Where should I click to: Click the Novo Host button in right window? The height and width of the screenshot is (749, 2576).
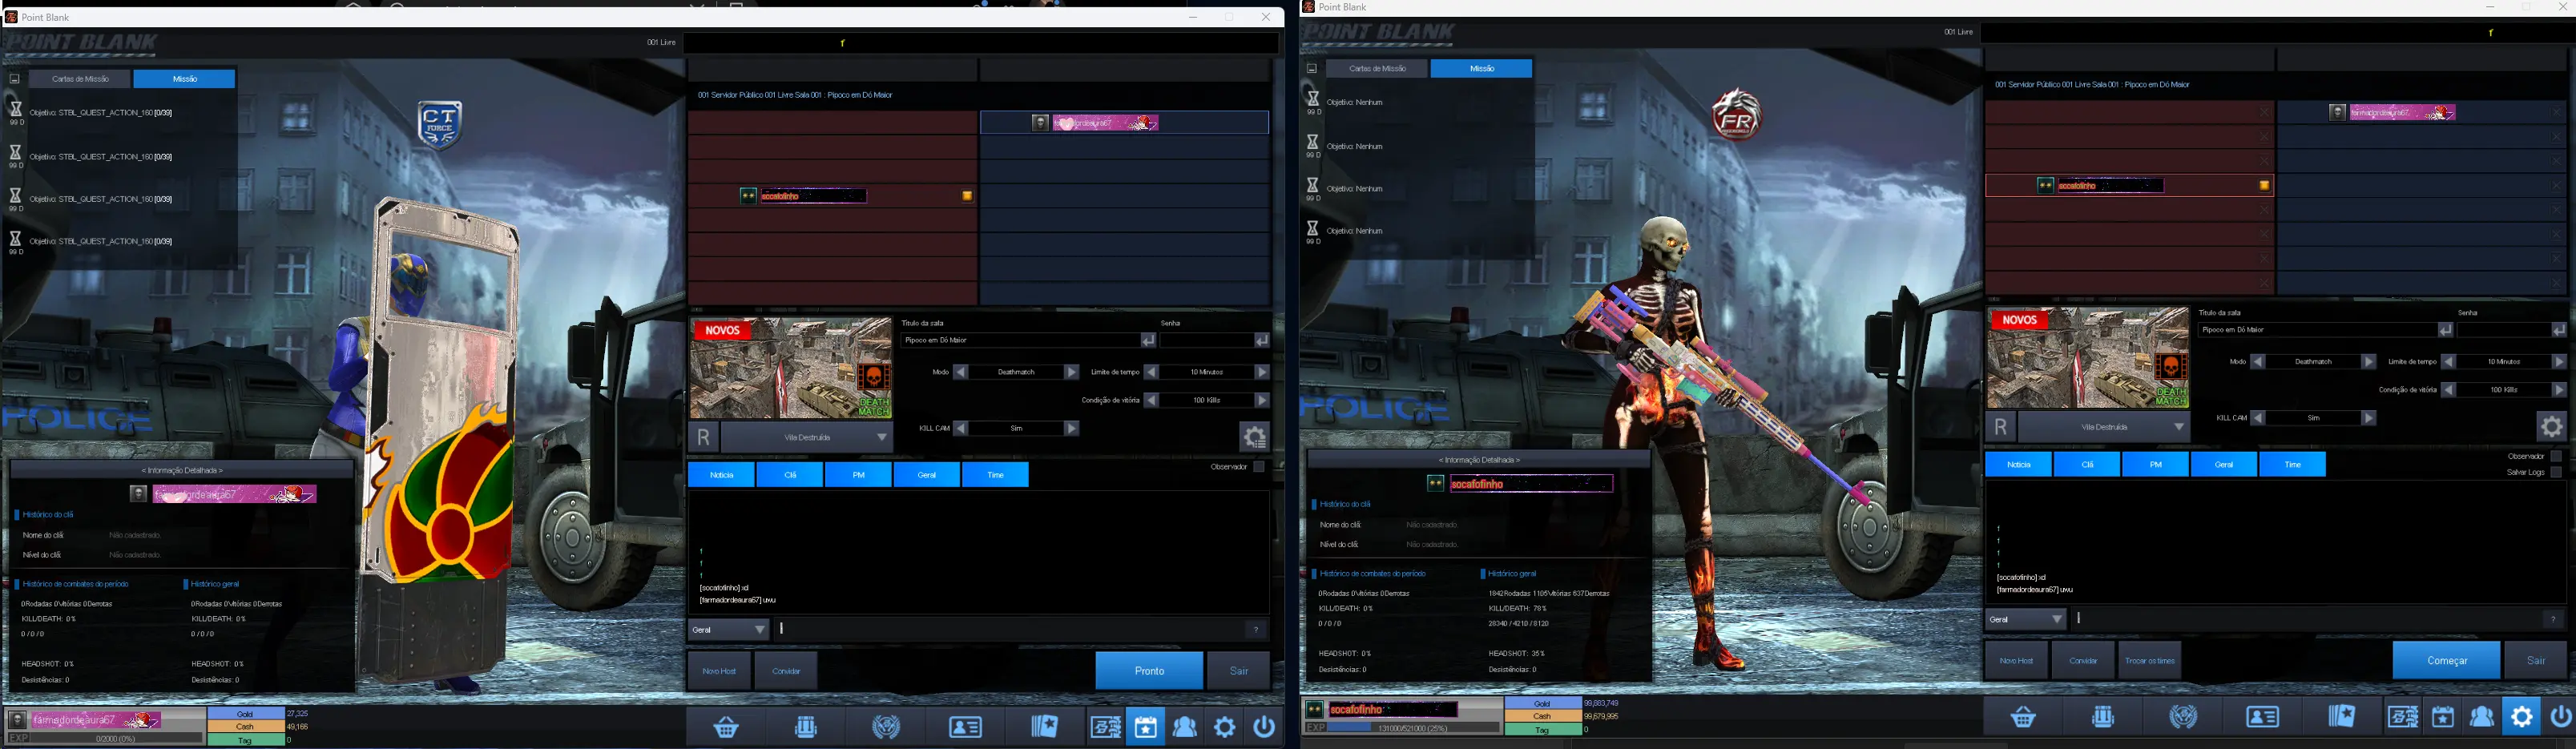coord(2016,661)
